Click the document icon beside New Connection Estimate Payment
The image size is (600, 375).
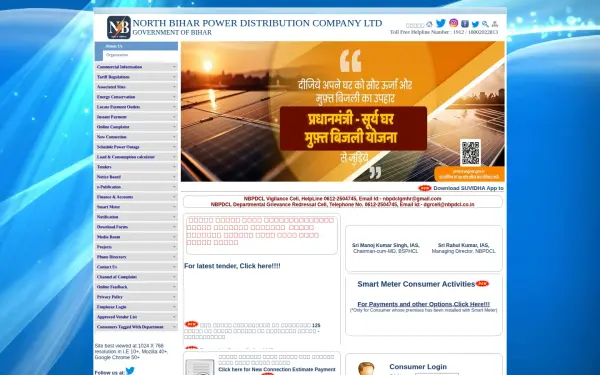tap(200, 367)
